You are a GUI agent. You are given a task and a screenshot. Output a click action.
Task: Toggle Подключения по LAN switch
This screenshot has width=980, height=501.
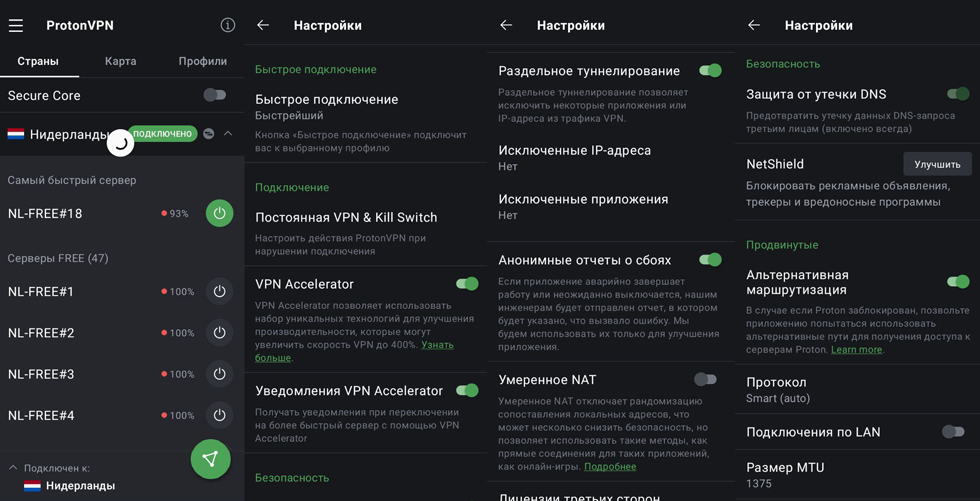953,432
